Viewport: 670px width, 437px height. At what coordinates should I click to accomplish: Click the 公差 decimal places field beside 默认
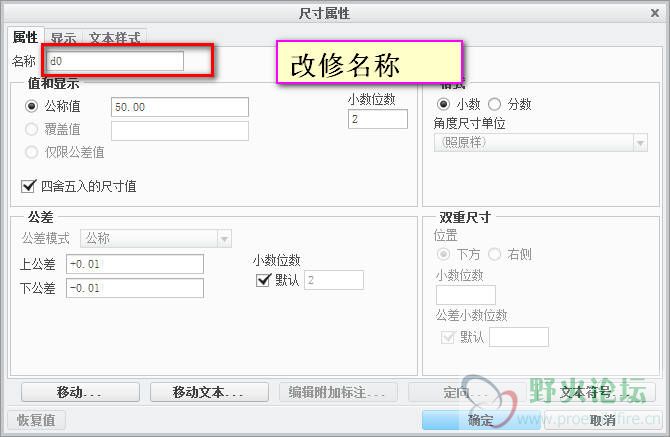[x=334, y=280]
